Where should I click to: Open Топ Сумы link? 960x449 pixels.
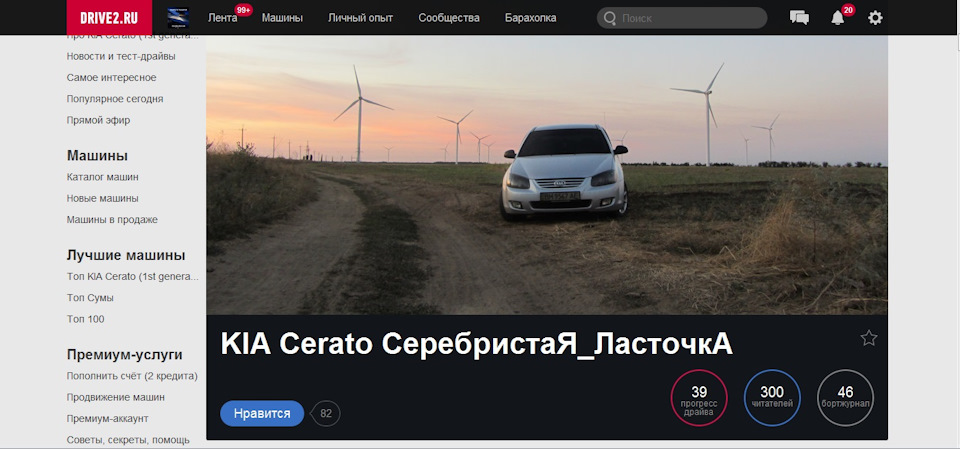[x=90, y=298]
